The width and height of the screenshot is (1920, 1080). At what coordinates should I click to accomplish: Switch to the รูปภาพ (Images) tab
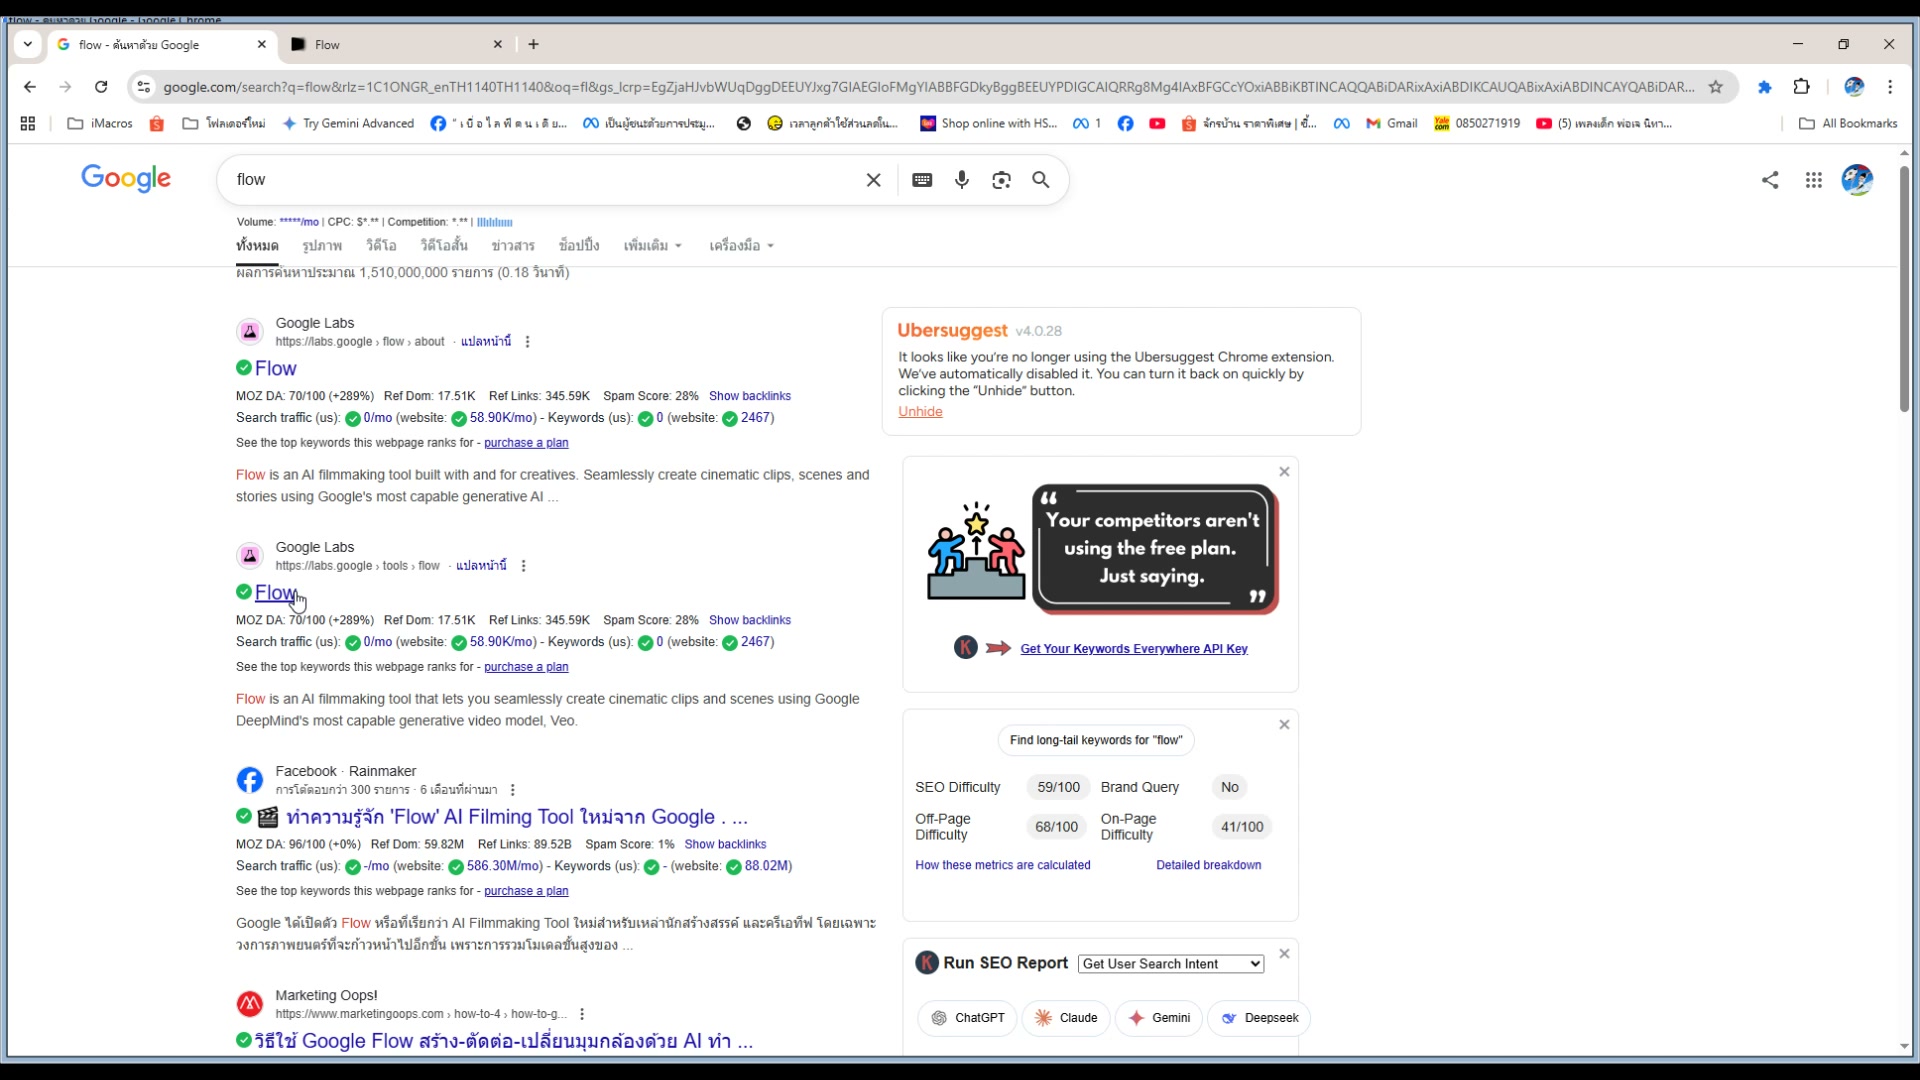[x=322, y=246]
